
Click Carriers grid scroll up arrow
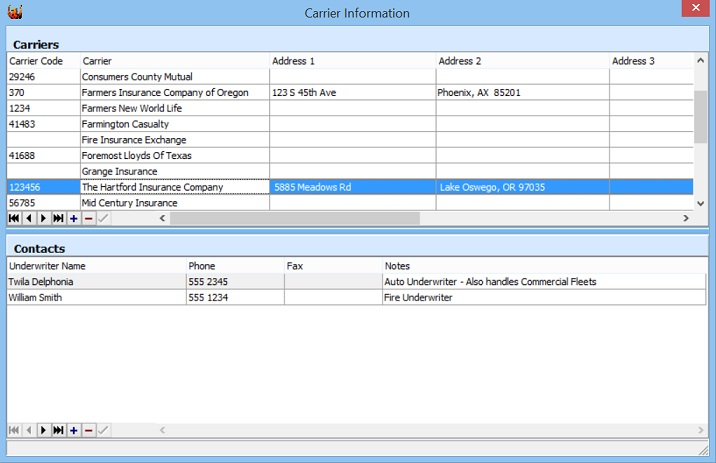pyautogui.click(x=700, y=60)
